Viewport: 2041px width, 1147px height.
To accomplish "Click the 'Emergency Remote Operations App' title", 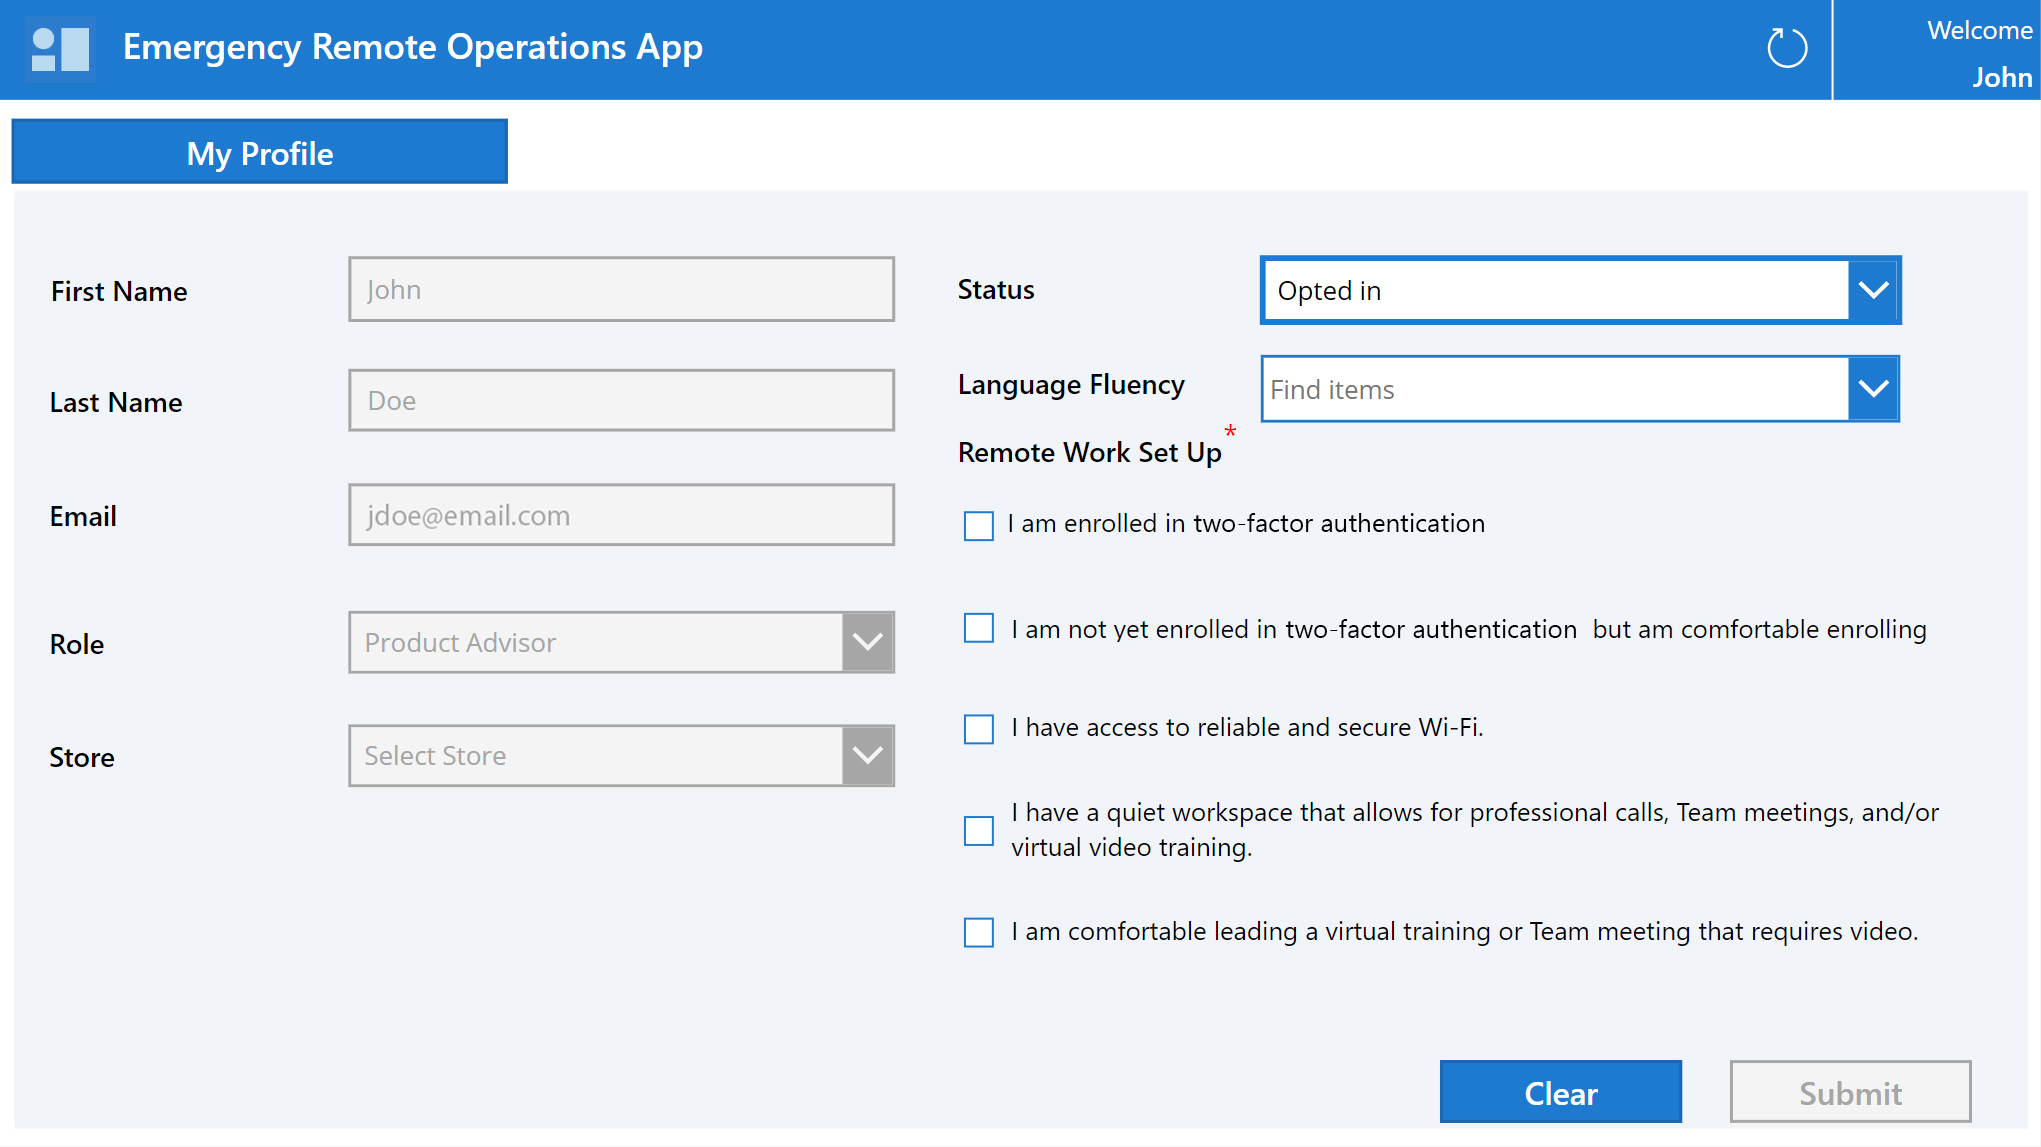I will 412,47.
